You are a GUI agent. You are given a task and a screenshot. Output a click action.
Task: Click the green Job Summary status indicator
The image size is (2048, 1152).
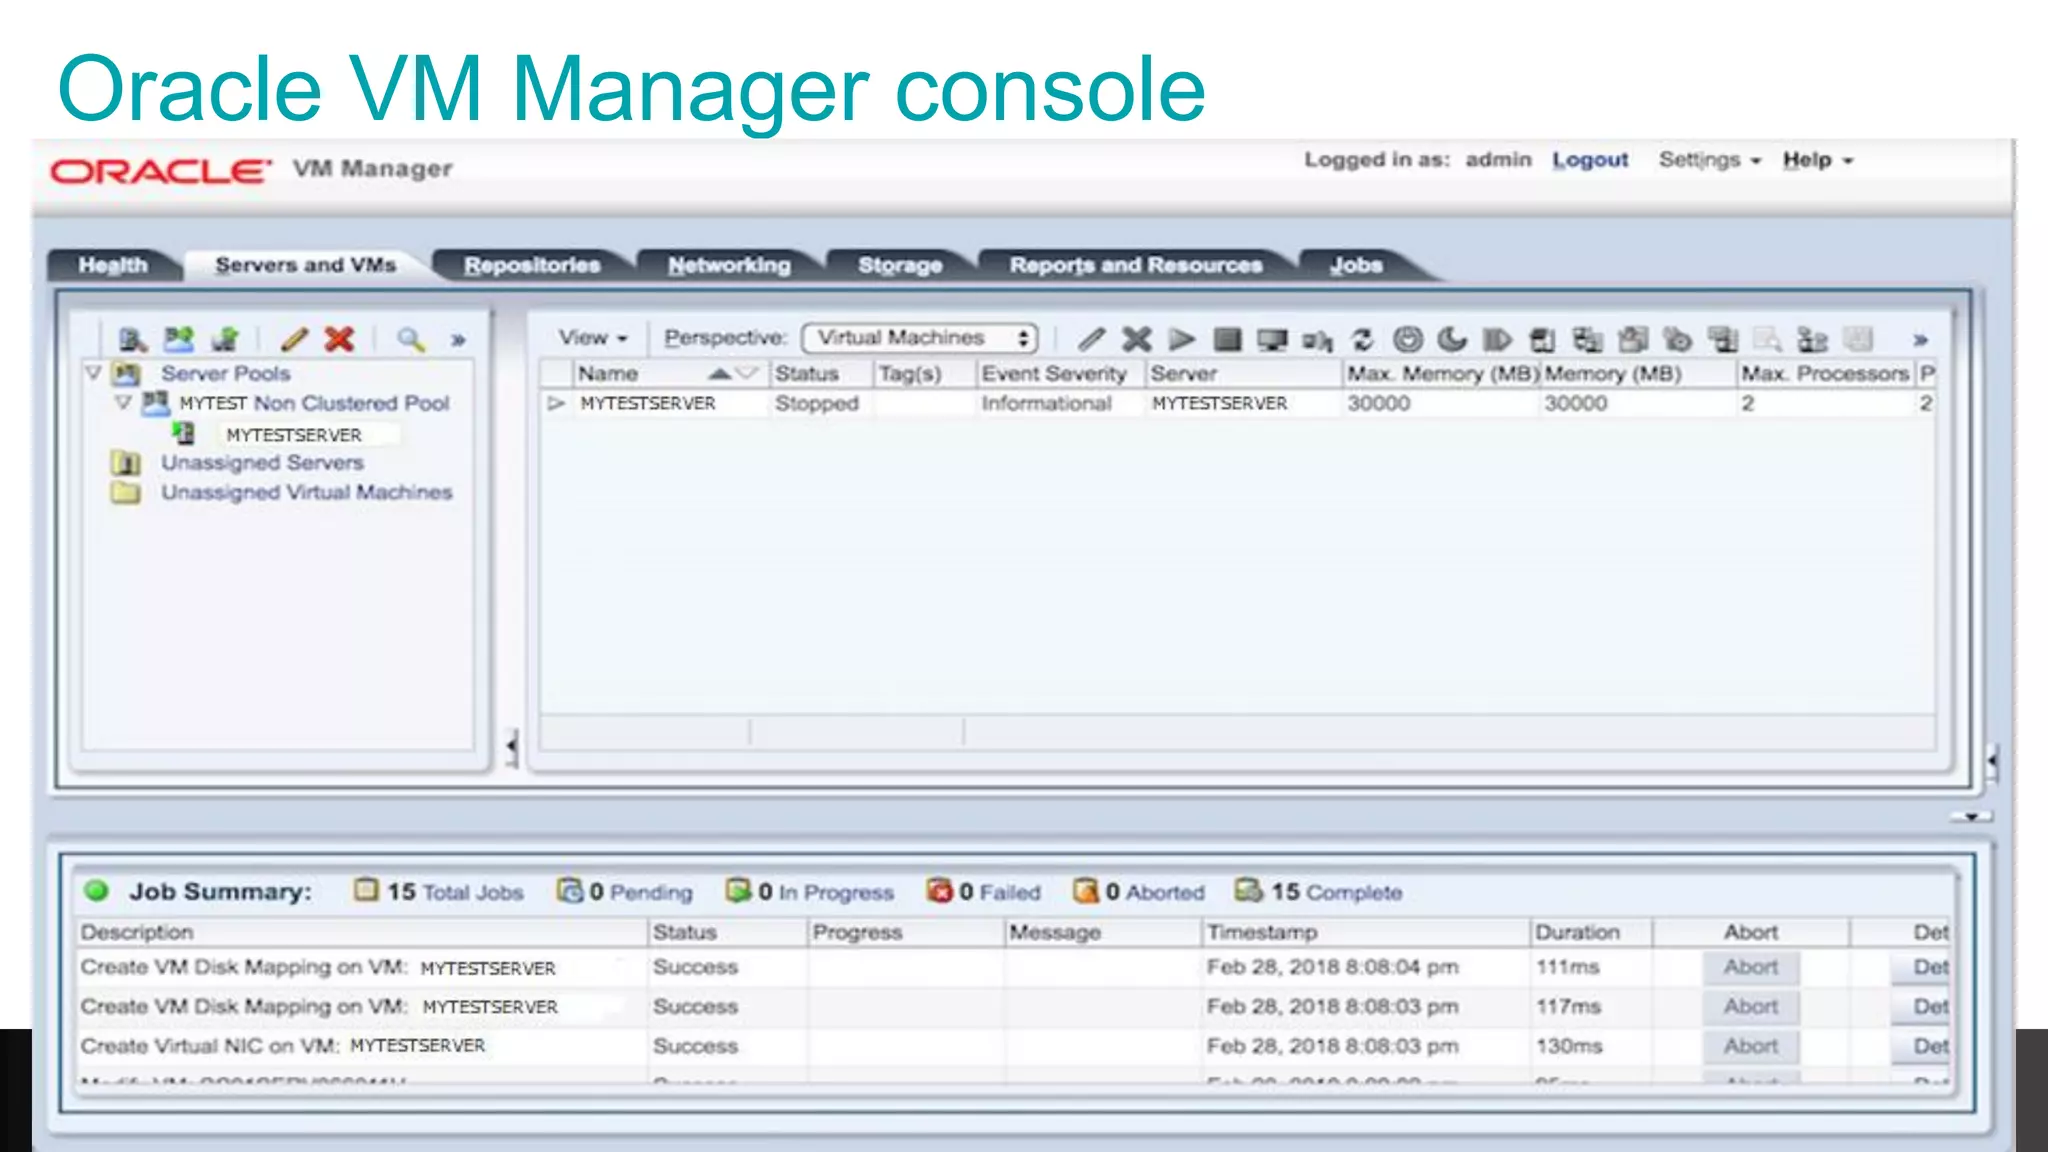(x=97, y=890)
